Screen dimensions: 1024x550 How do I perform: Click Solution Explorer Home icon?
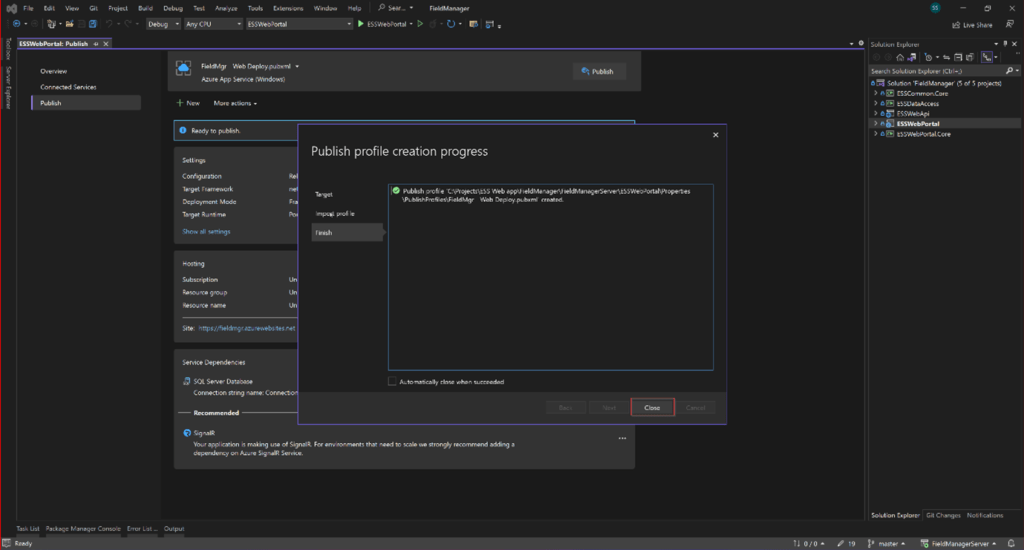[900, 57]
